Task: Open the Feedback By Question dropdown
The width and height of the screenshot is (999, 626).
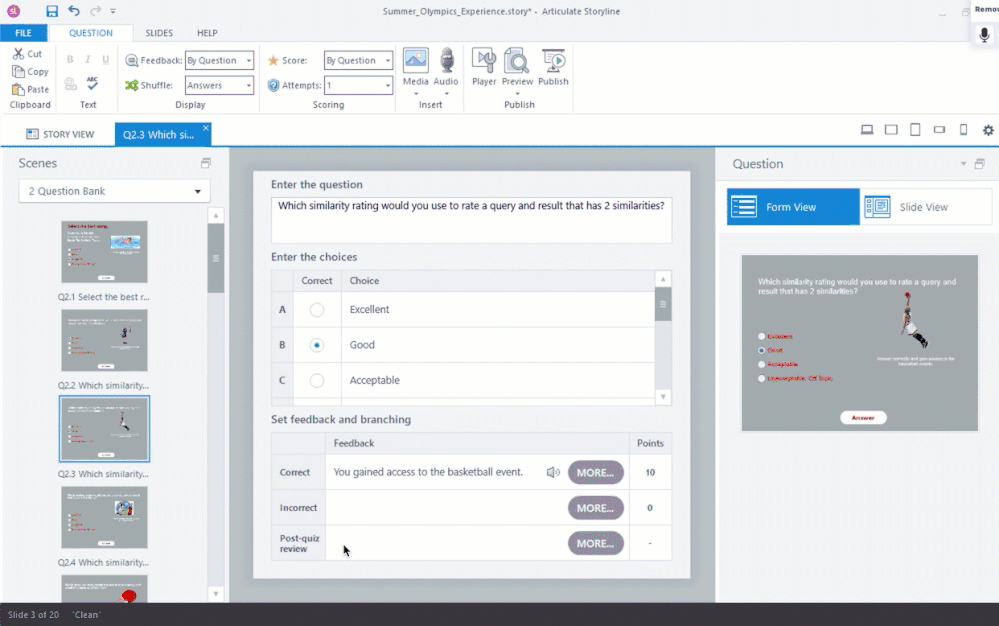Action: [x=219, y=60]
